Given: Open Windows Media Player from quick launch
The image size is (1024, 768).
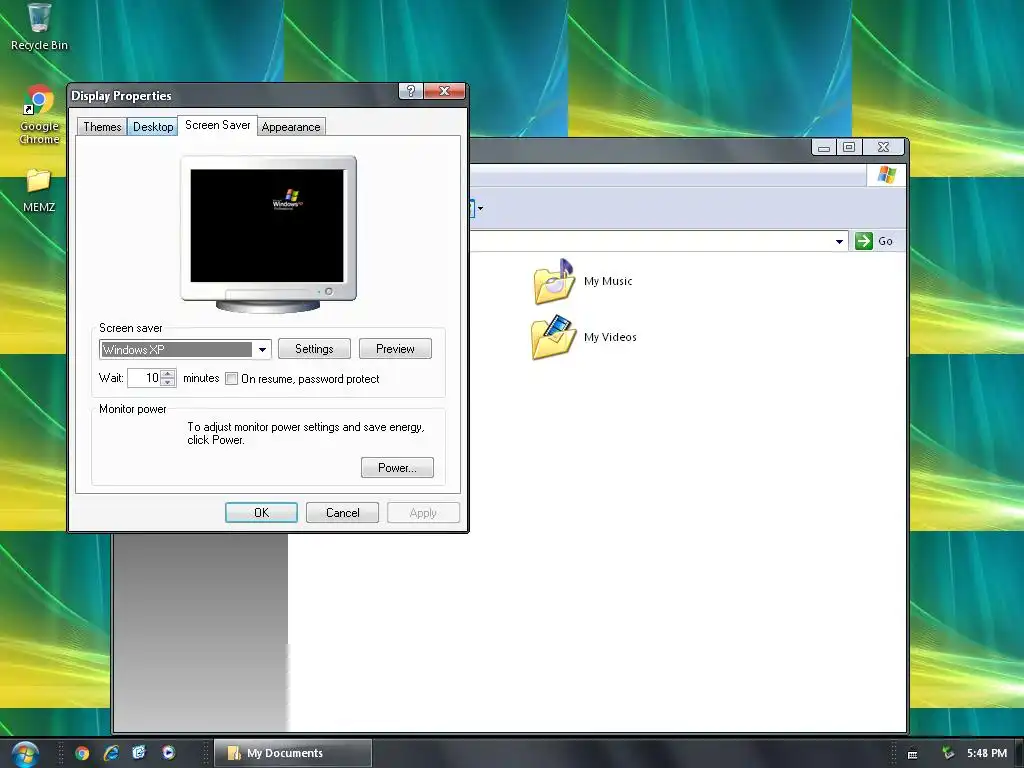Looking at the screenshot, I should point(168,753).
